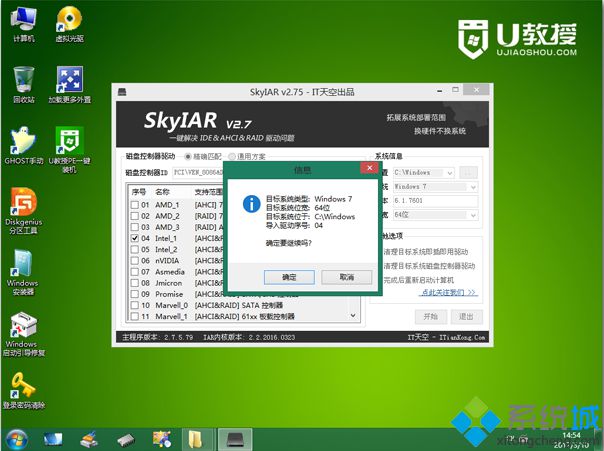Check the 08 Jmicron driver checkbox
Image resolution: width=604 pixels, height=451 pixels.
coord(134,283)
